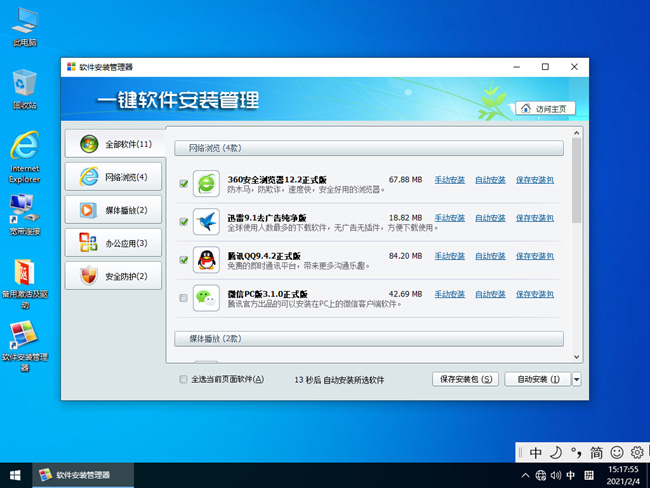Click the 360 Safe Browser app icon

coord(206,183)
